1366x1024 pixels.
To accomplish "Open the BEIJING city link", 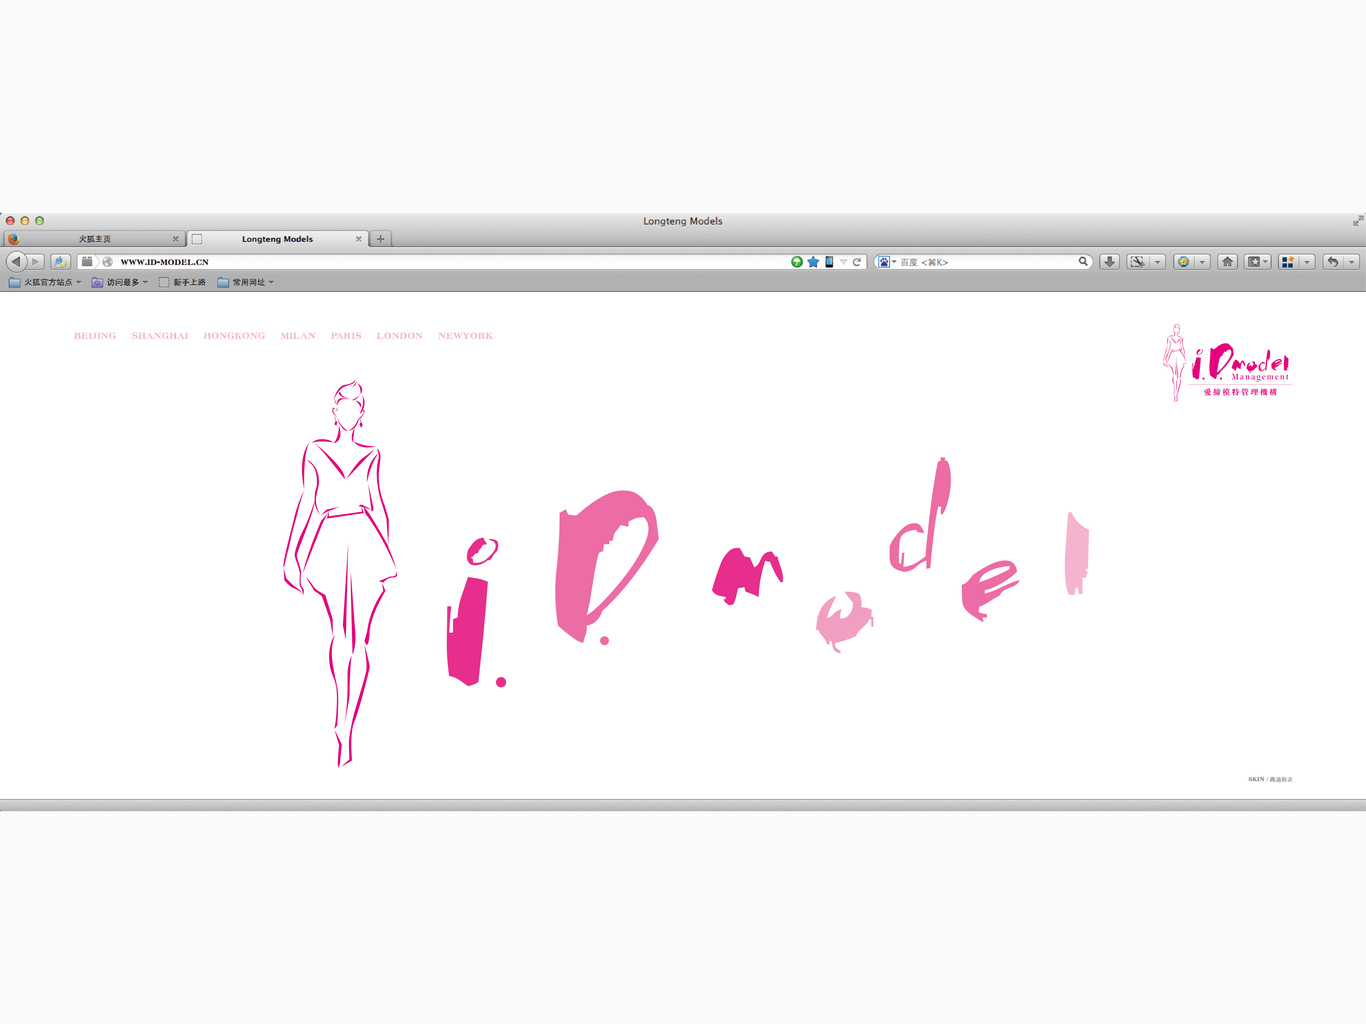I will pos(95,336).
